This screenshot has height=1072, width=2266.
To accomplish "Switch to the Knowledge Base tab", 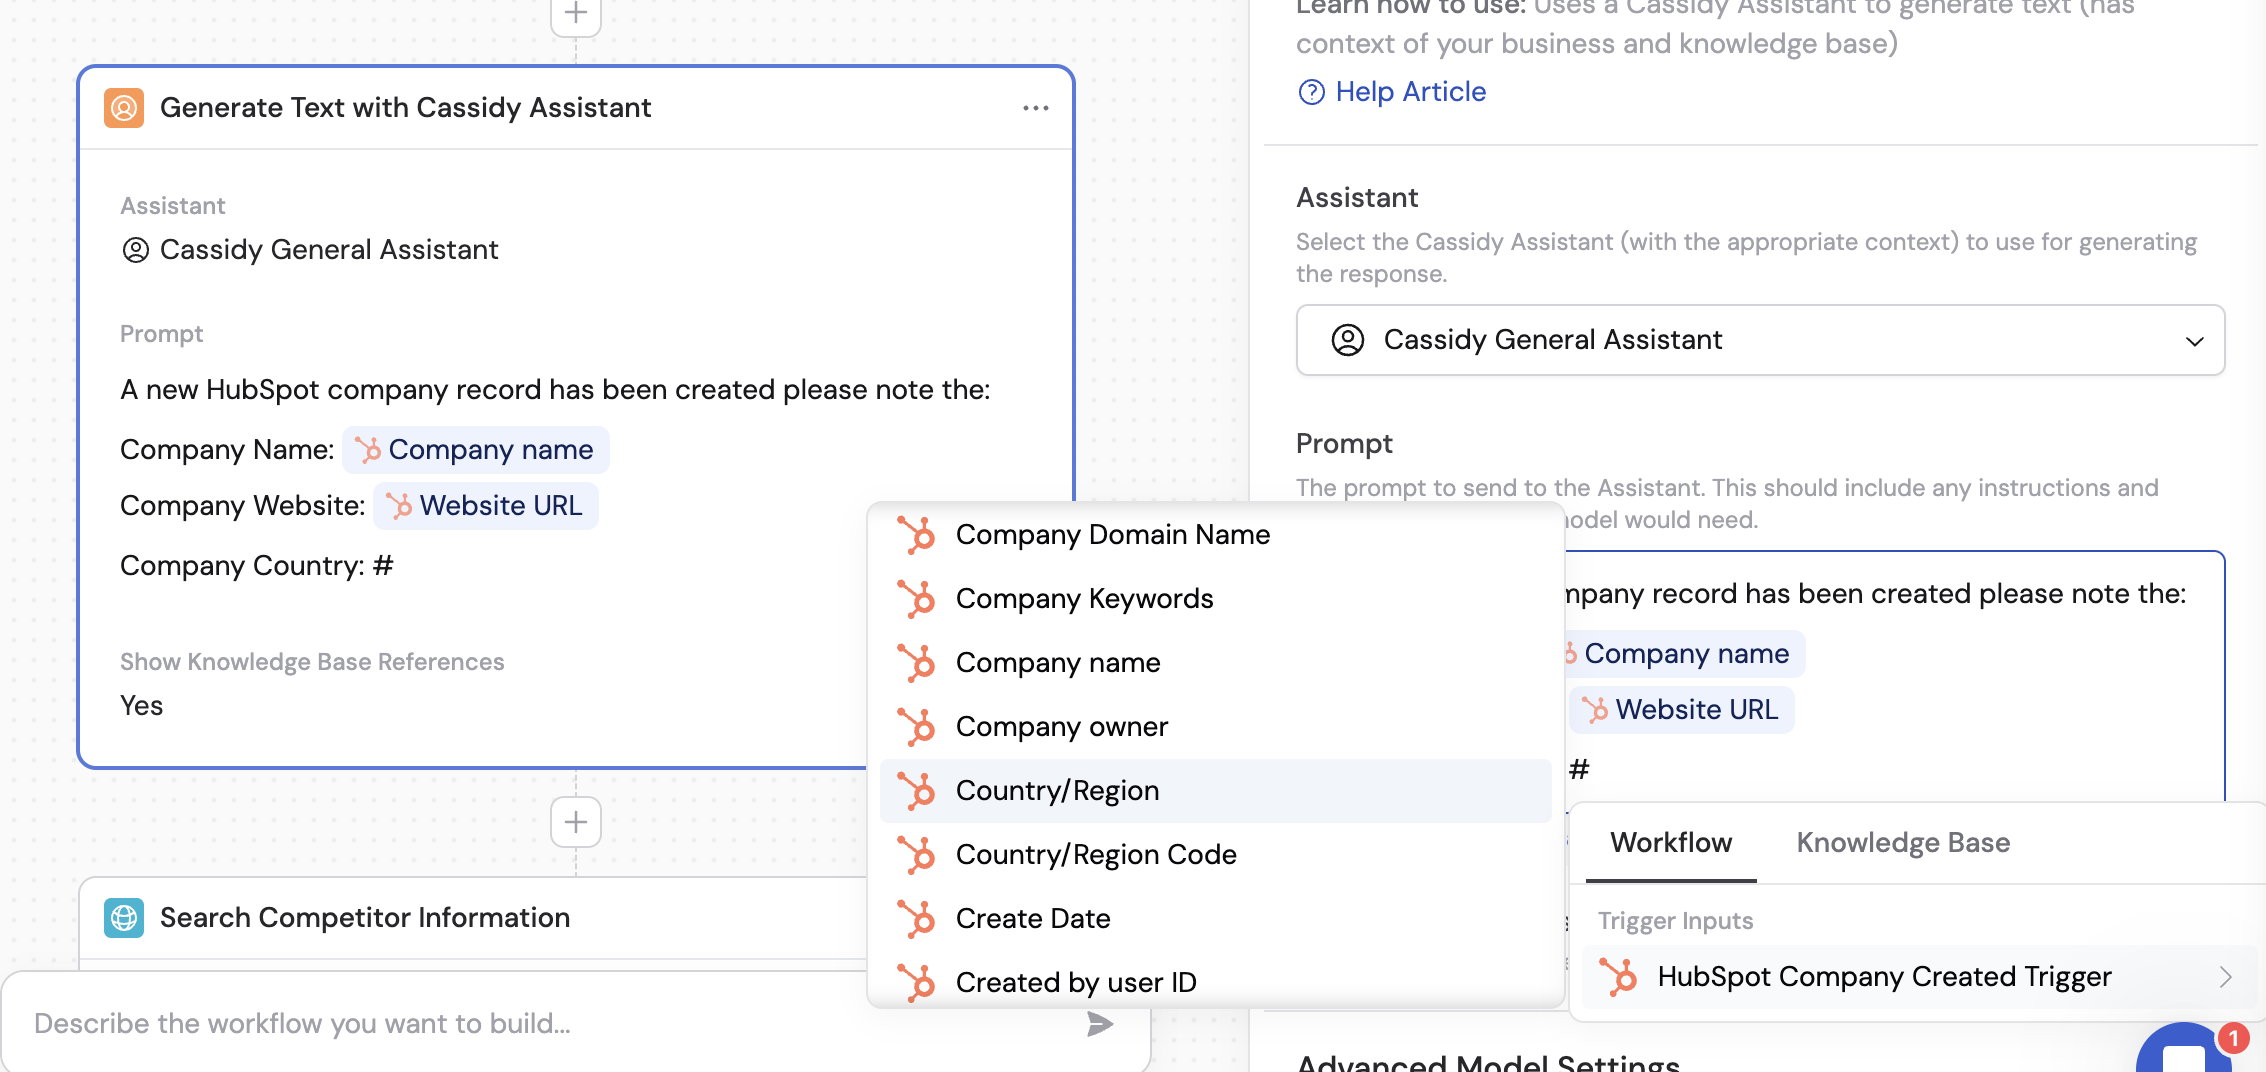I will (1902, 842).
